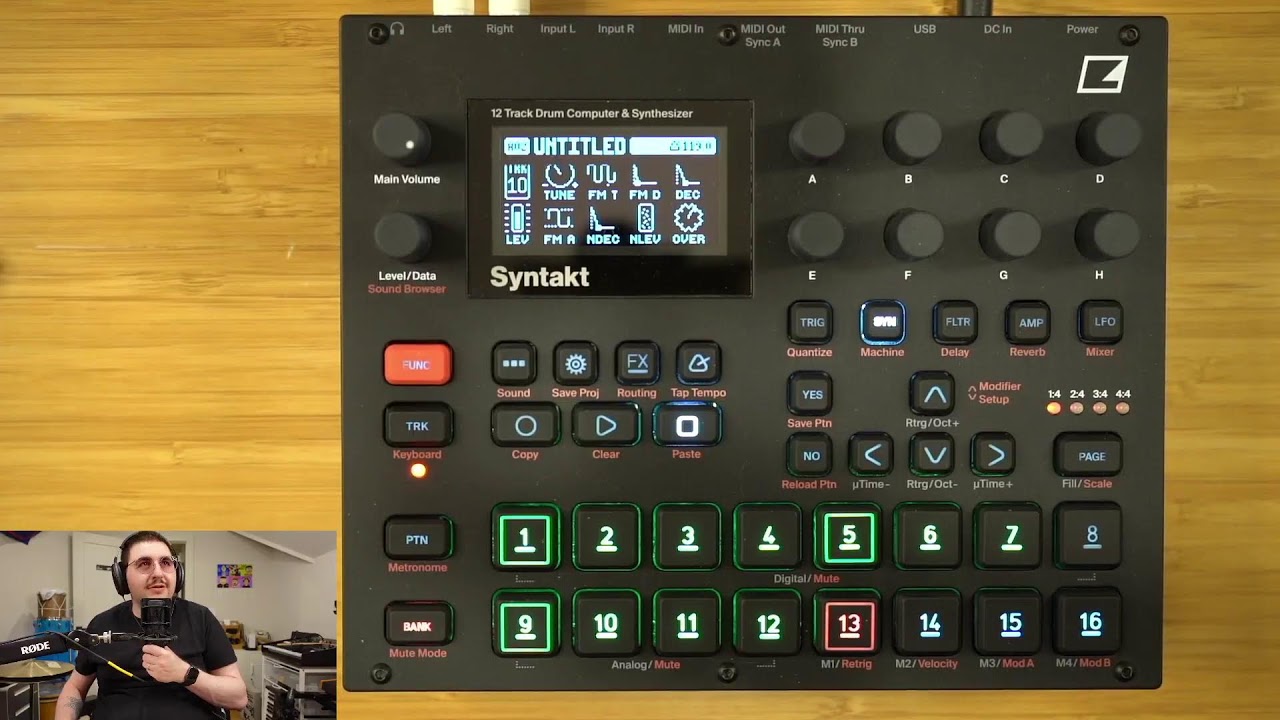Open the TRIG parameter page

point(811,323)
